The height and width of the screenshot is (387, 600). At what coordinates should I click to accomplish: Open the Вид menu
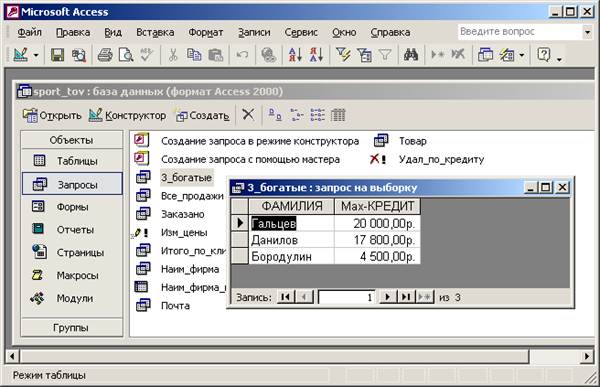point(113,33)
